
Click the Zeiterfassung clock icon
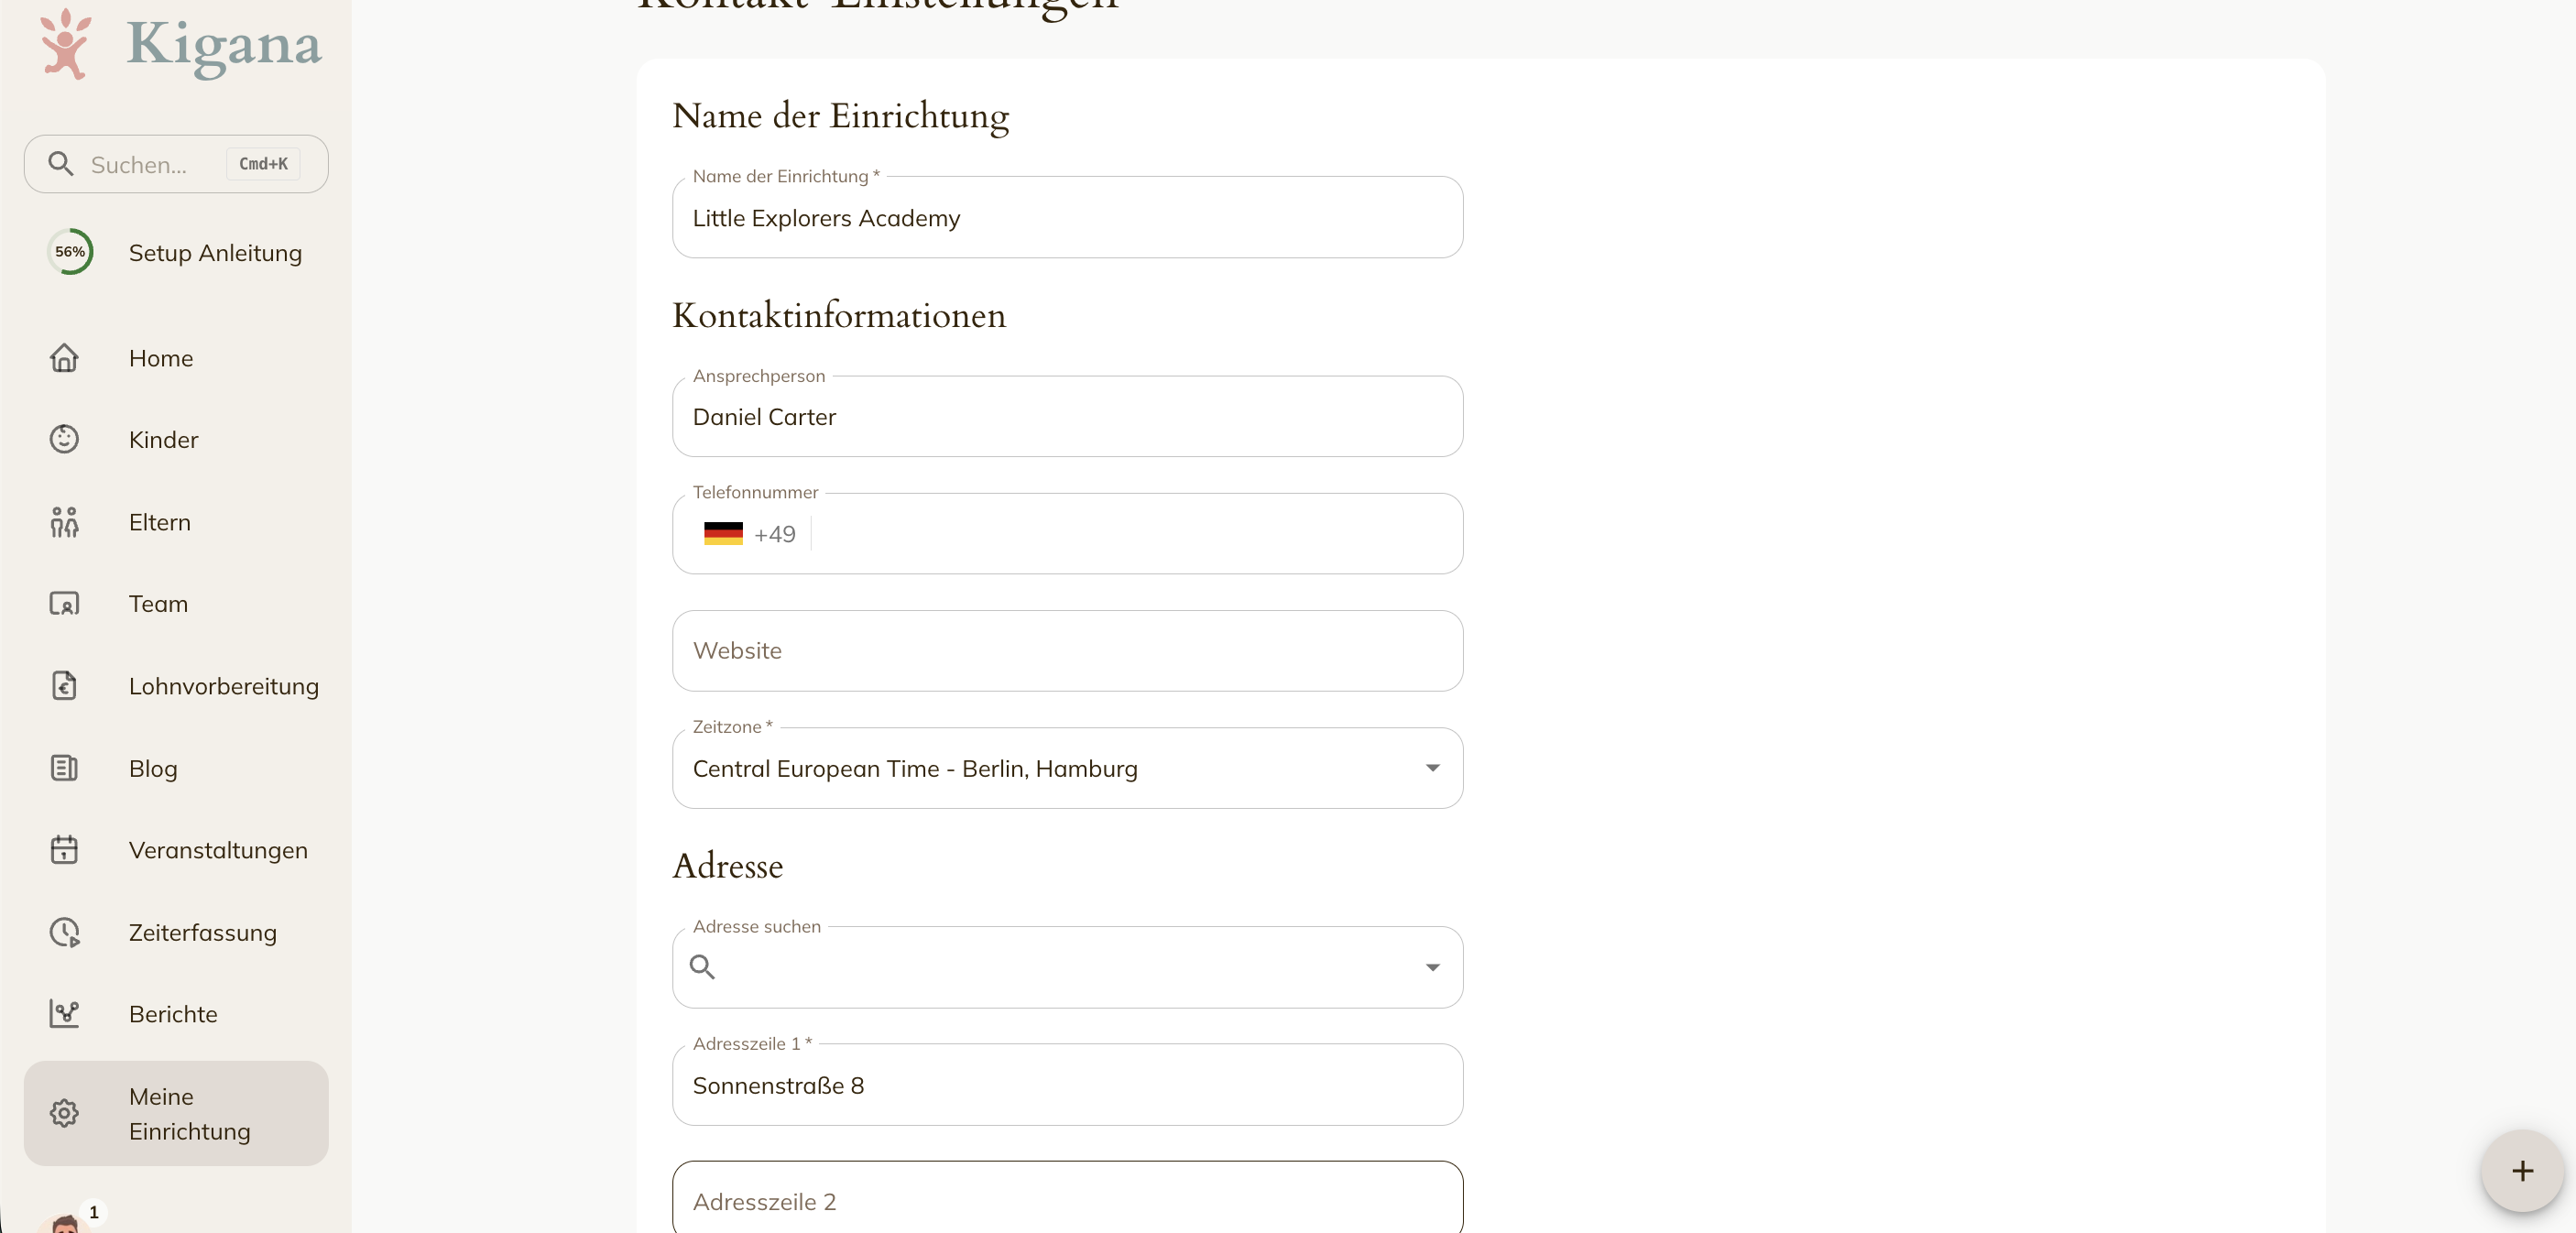point(64,932)
